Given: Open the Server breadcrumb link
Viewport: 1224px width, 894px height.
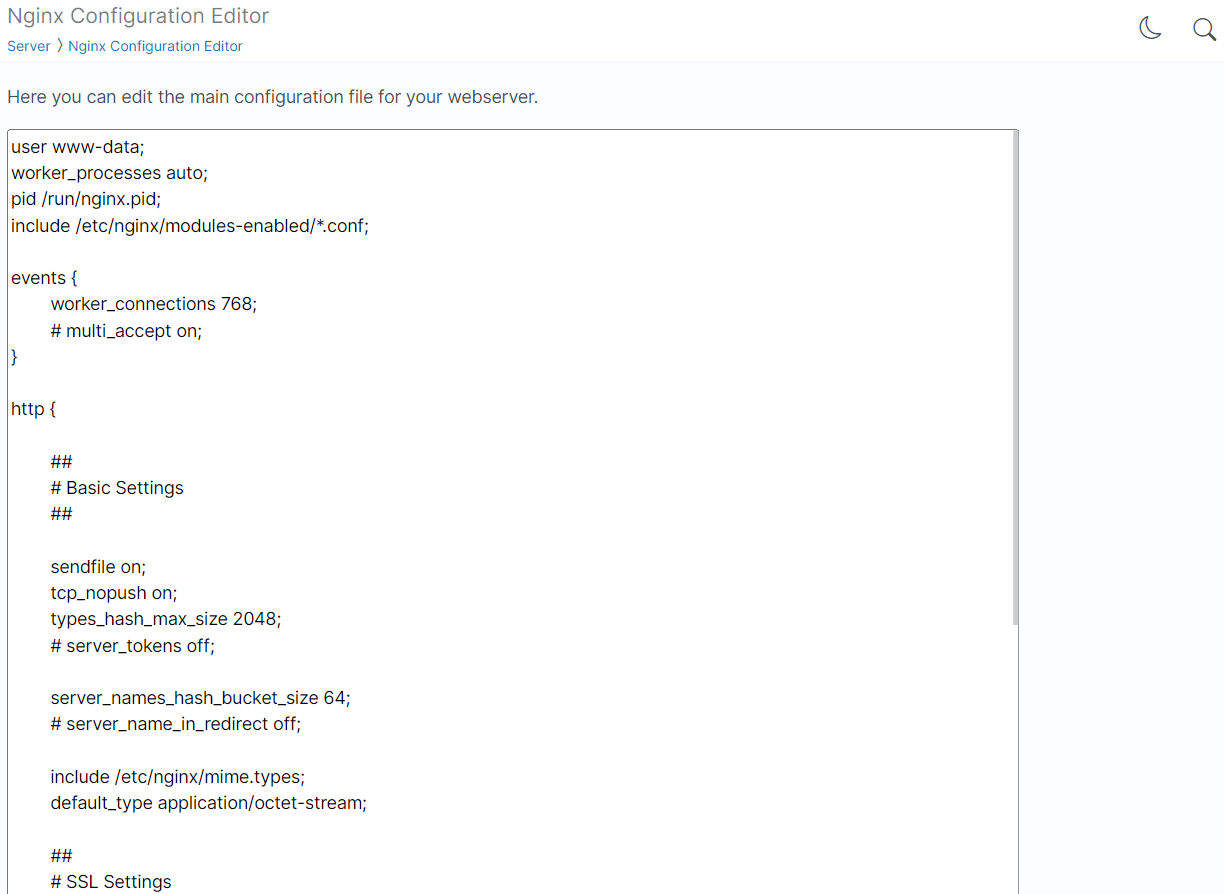Looking at the screenshot, I should [x=29, y=46].
